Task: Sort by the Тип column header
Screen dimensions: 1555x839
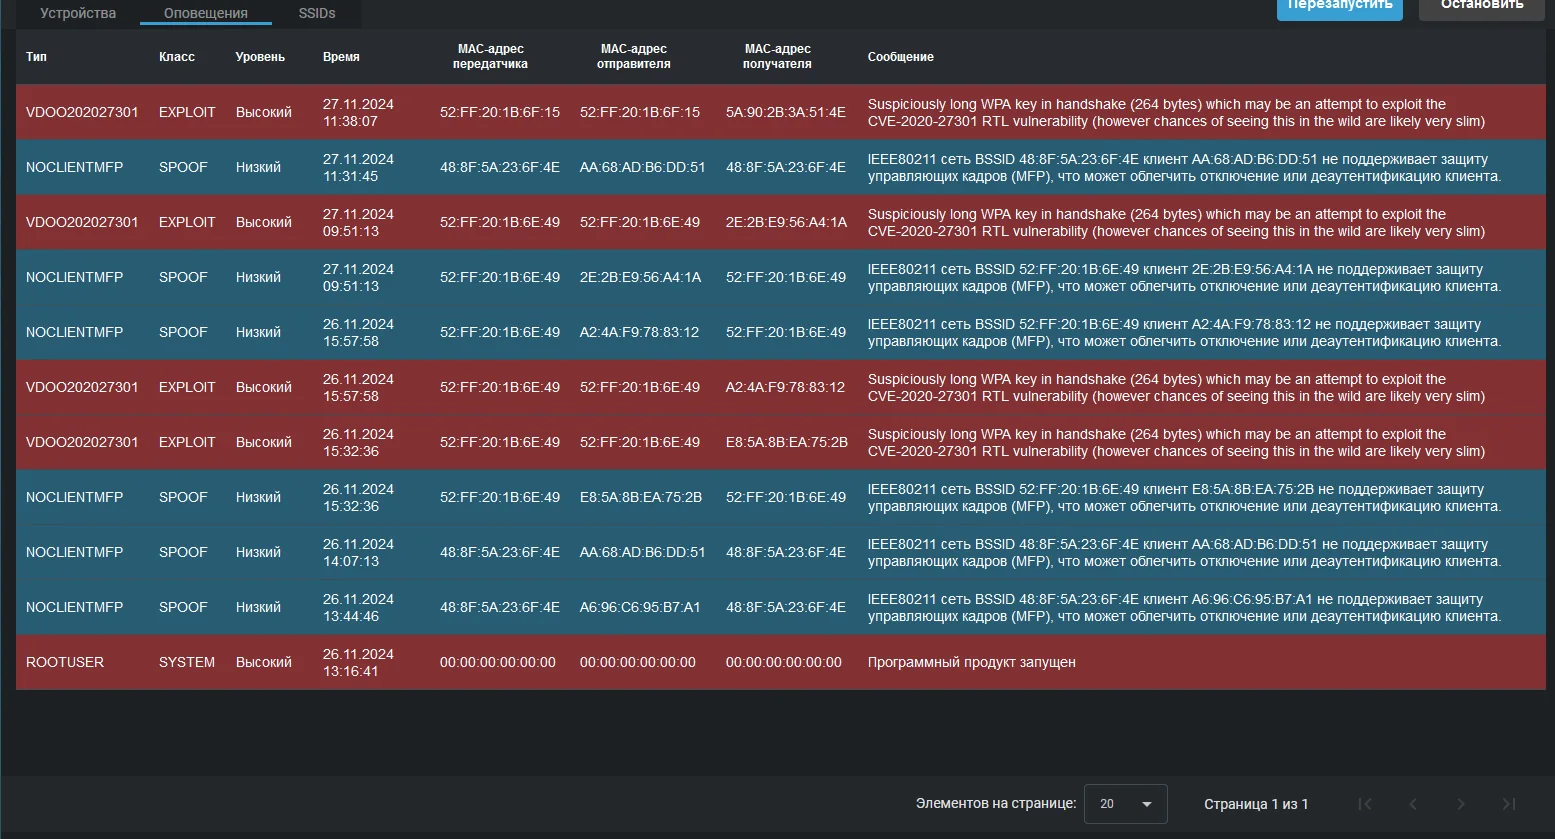Action: pyautogui.click(x=36, y=57)
